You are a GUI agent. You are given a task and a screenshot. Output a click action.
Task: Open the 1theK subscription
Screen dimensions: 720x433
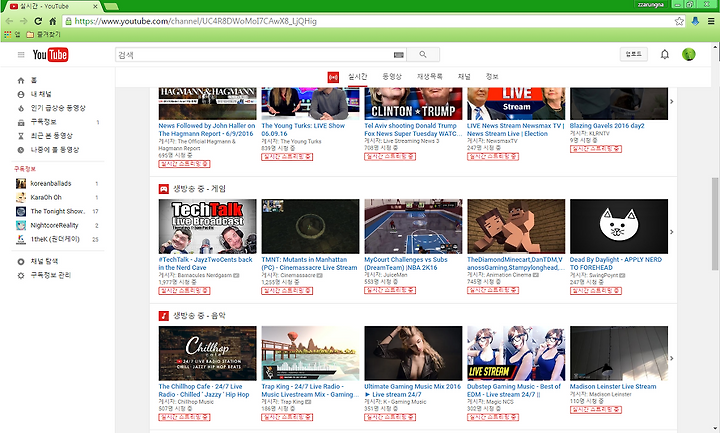point(57,239)
